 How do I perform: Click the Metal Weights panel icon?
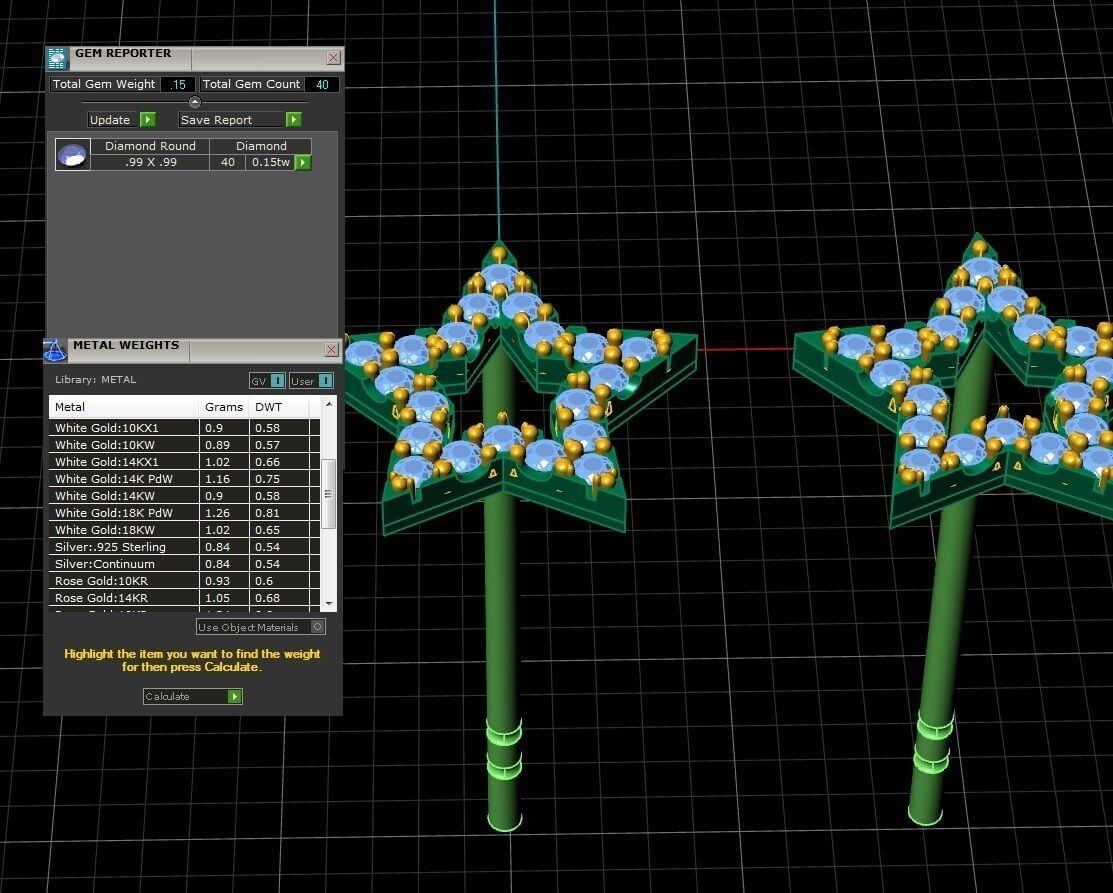(x=55, y=350)
